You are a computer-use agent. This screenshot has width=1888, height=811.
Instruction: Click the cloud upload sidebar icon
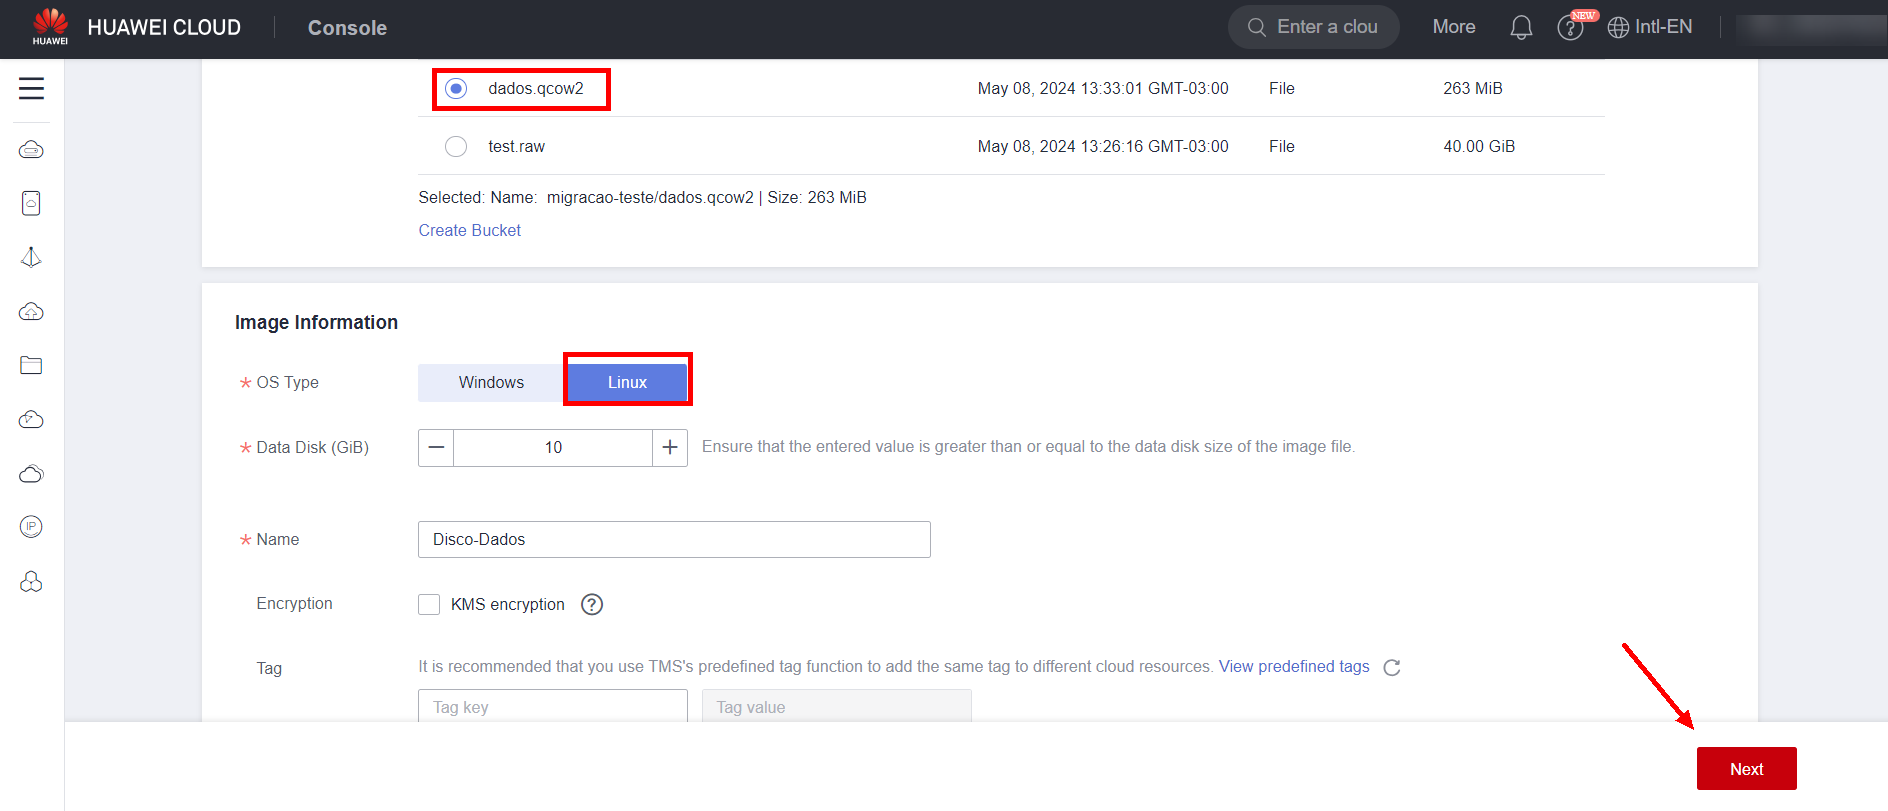point(31,311)
